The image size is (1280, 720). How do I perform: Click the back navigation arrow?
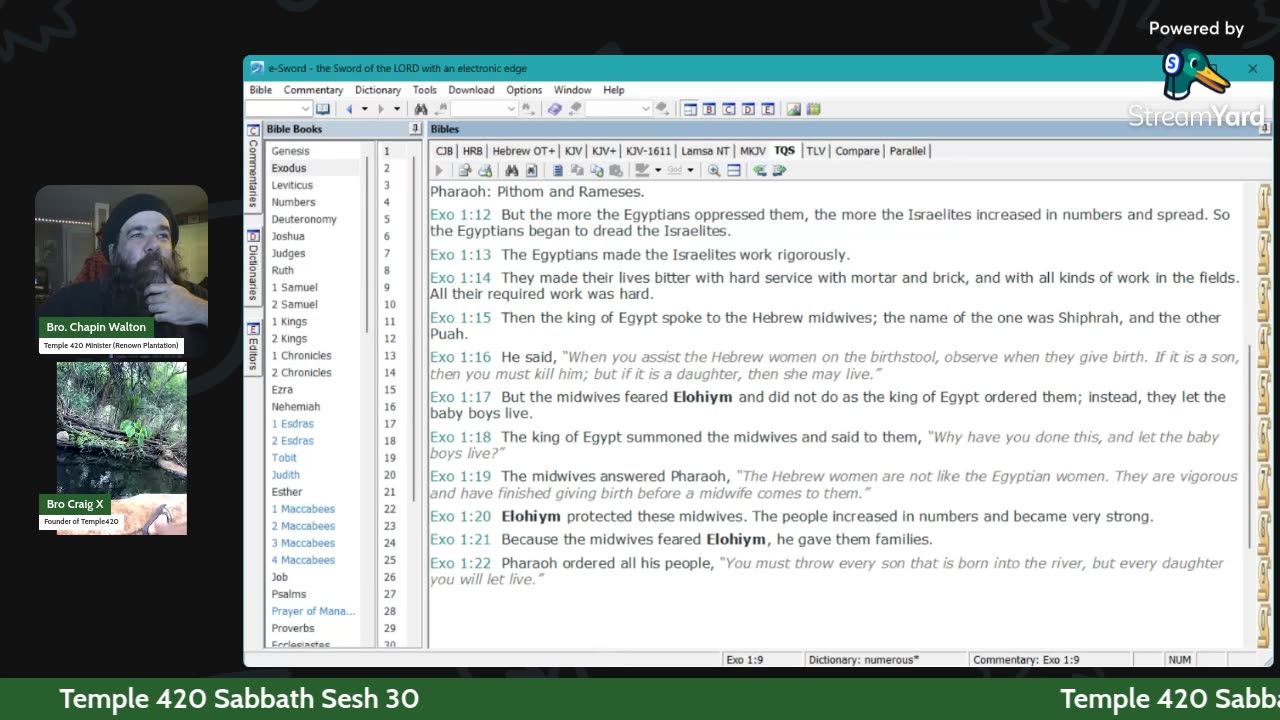point(349,109)
